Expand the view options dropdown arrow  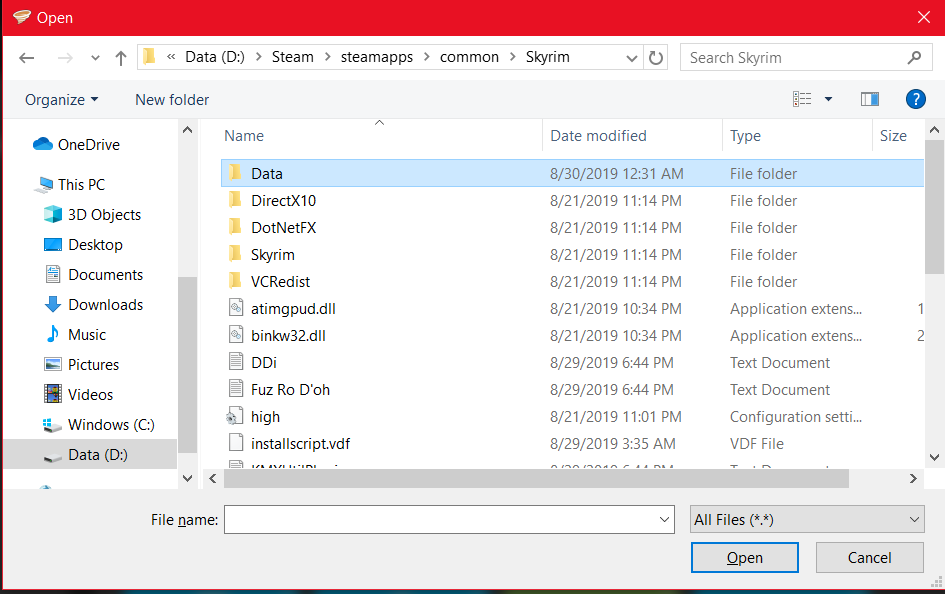click(x=829, y=99)
